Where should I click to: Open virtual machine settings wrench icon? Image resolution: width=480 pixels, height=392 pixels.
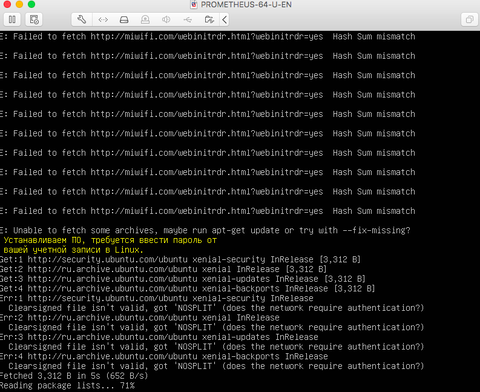point(82,20)
